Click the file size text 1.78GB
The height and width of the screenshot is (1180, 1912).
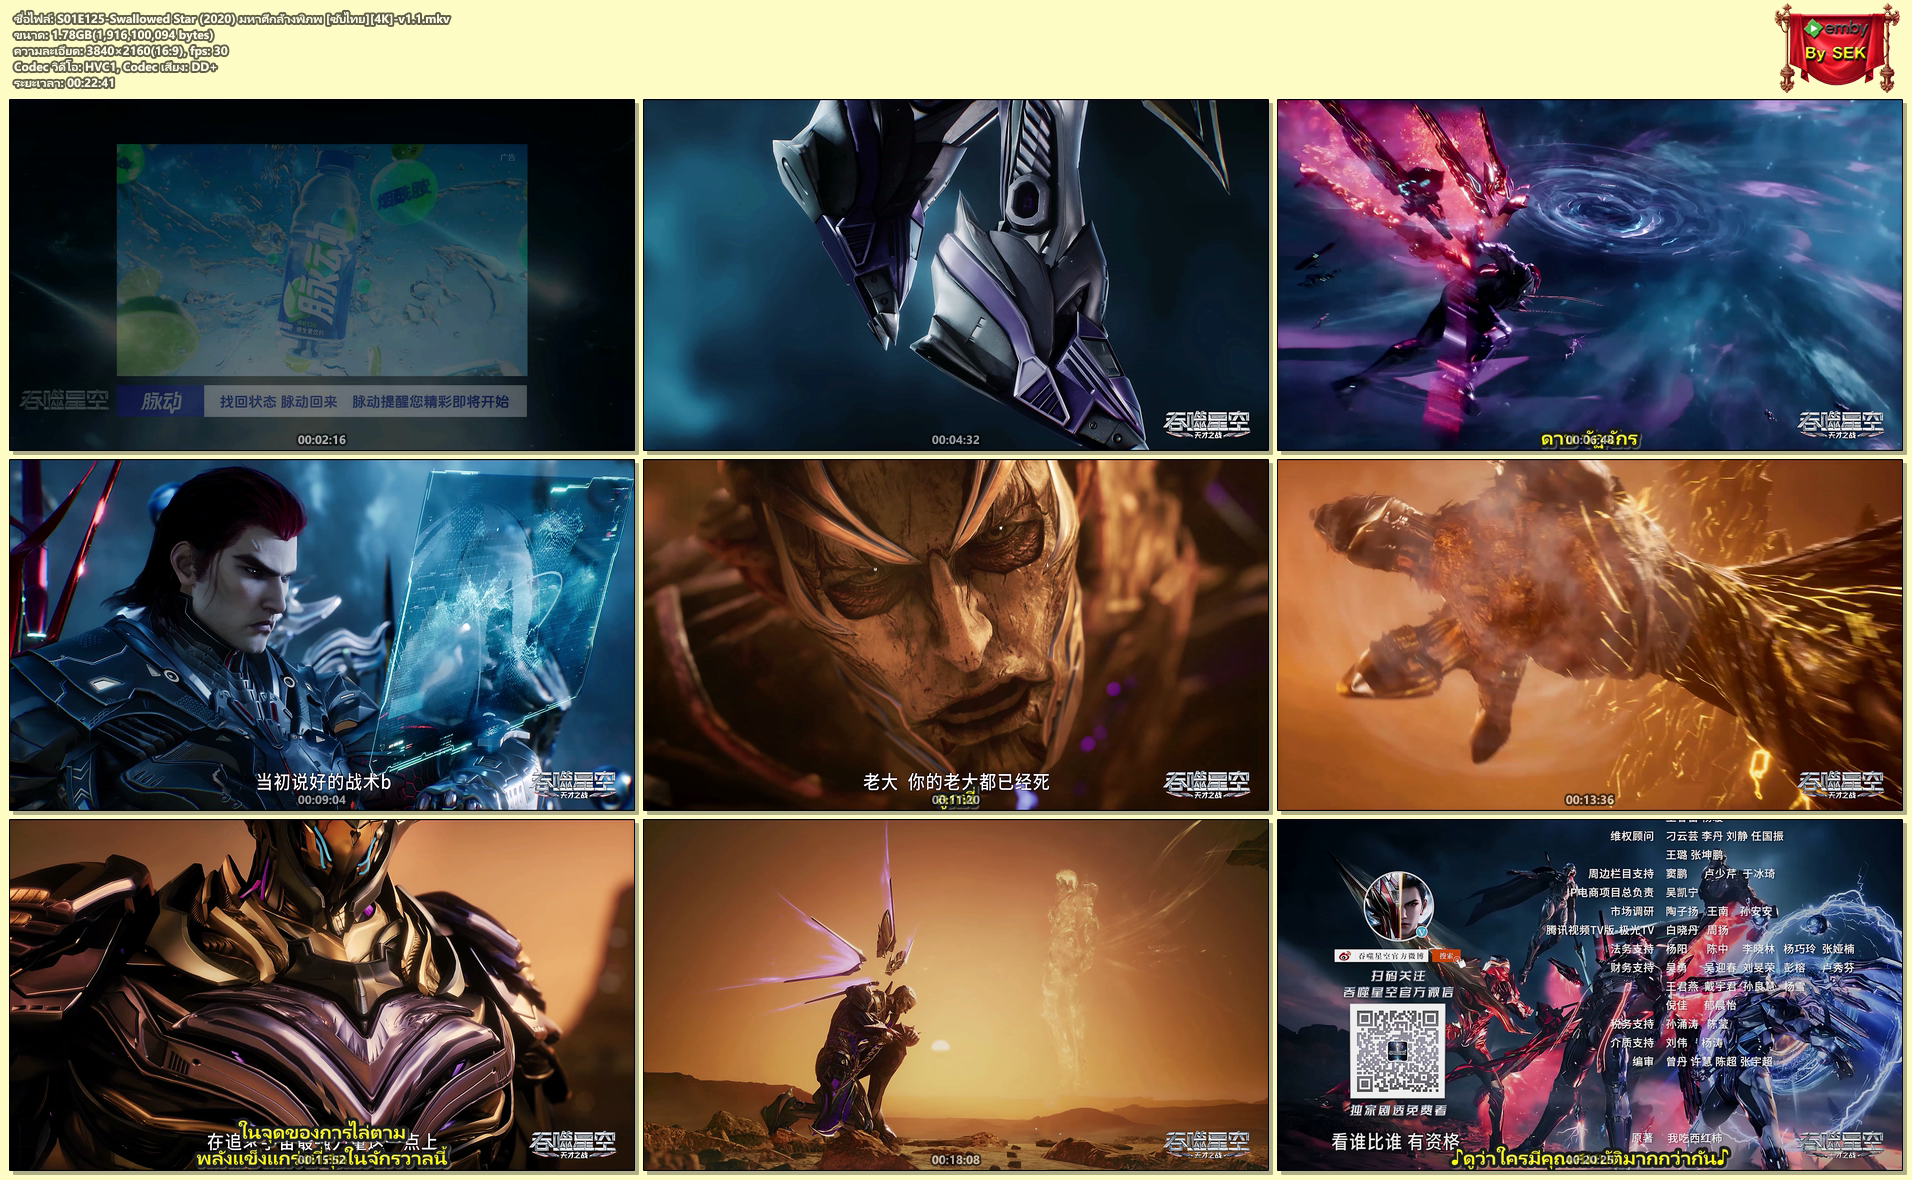(113, 35)
